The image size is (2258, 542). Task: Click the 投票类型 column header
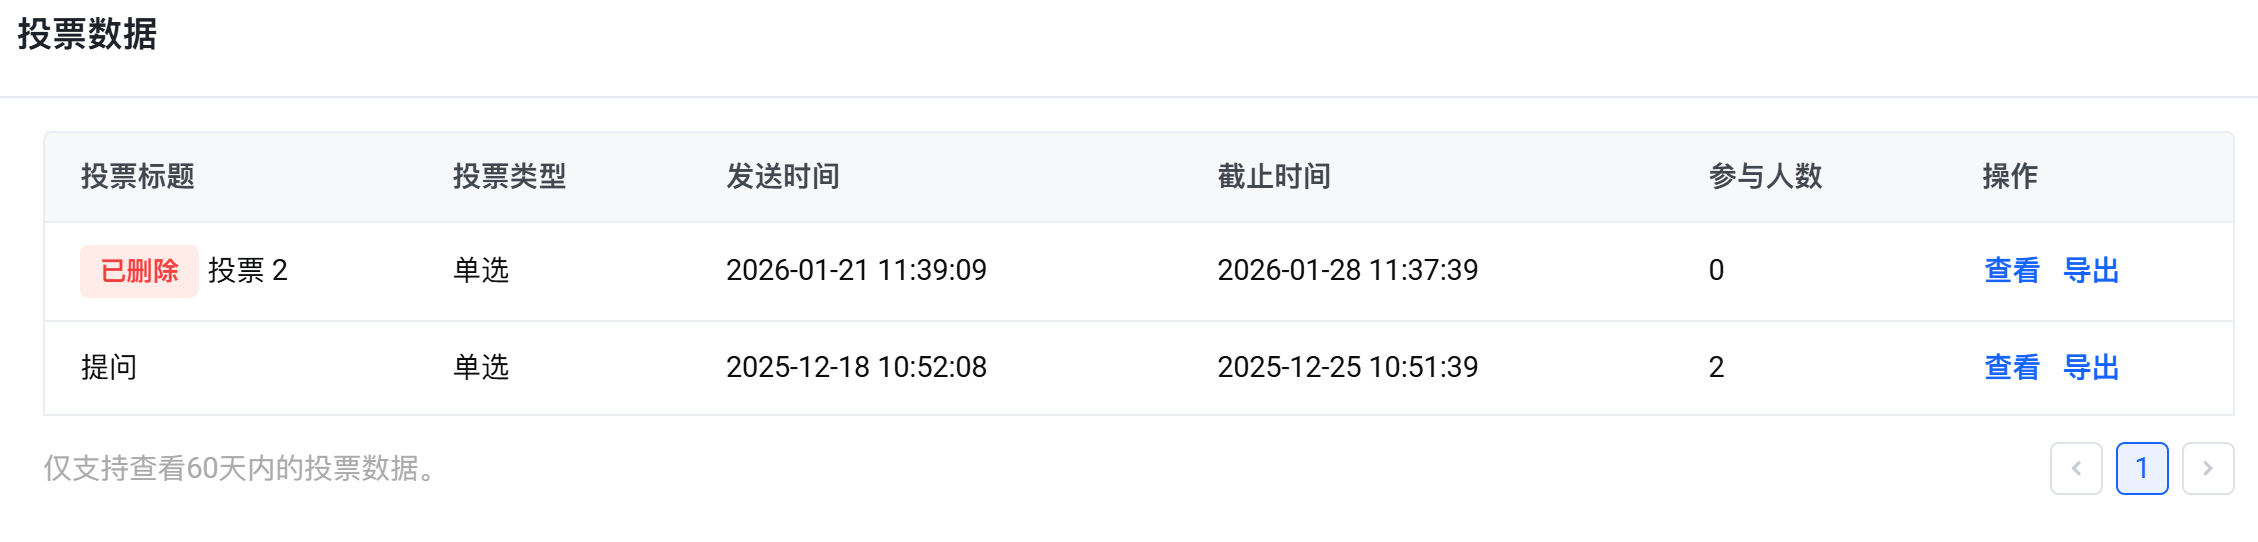coord(509,177)
